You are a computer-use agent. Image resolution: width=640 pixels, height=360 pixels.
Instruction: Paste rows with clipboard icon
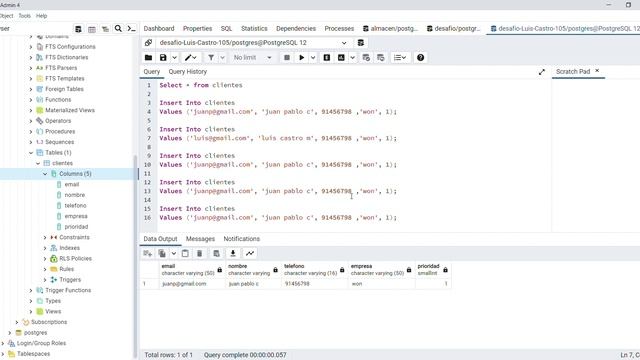click(x=185, y=253)
